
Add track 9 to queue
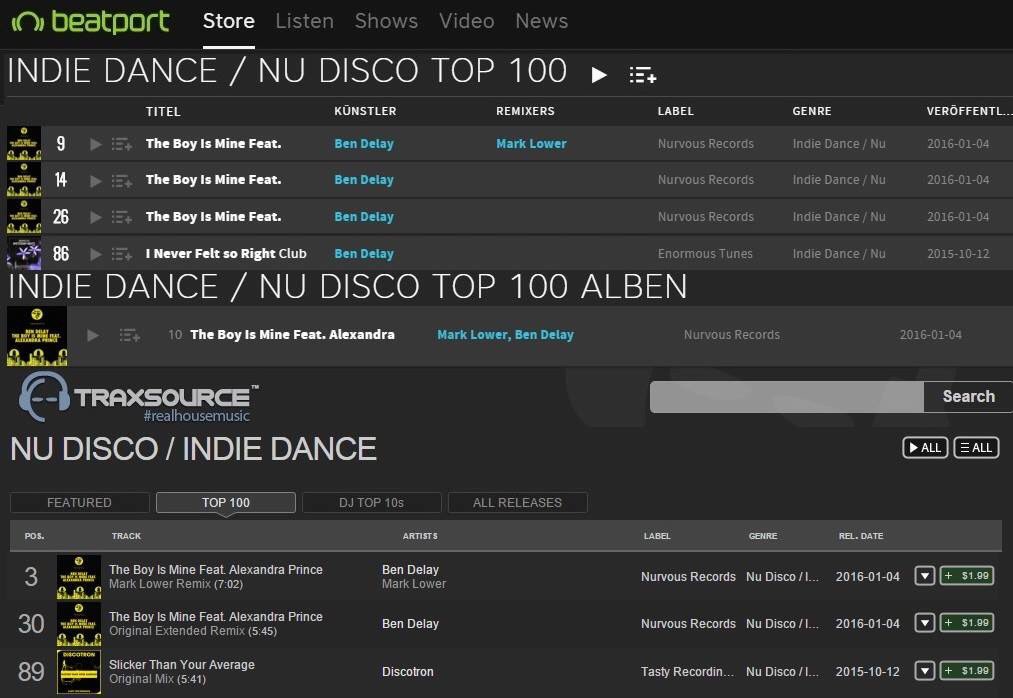[x=121, y=144]
